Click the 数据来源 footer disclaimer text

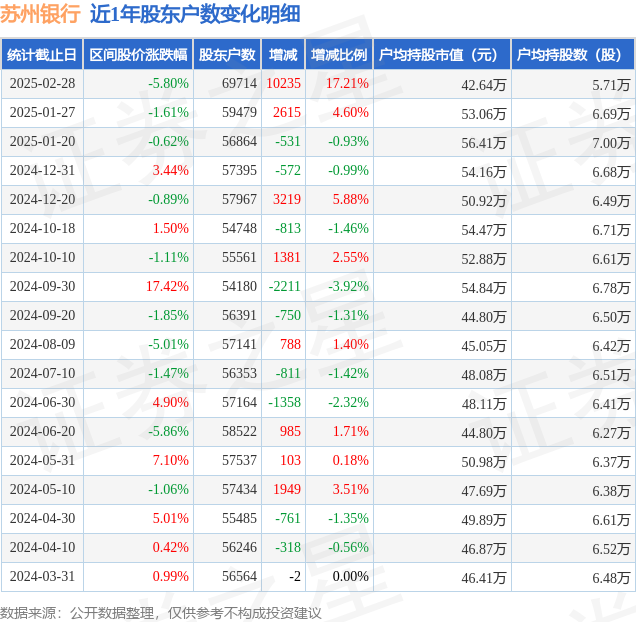(x=161, y=612)
